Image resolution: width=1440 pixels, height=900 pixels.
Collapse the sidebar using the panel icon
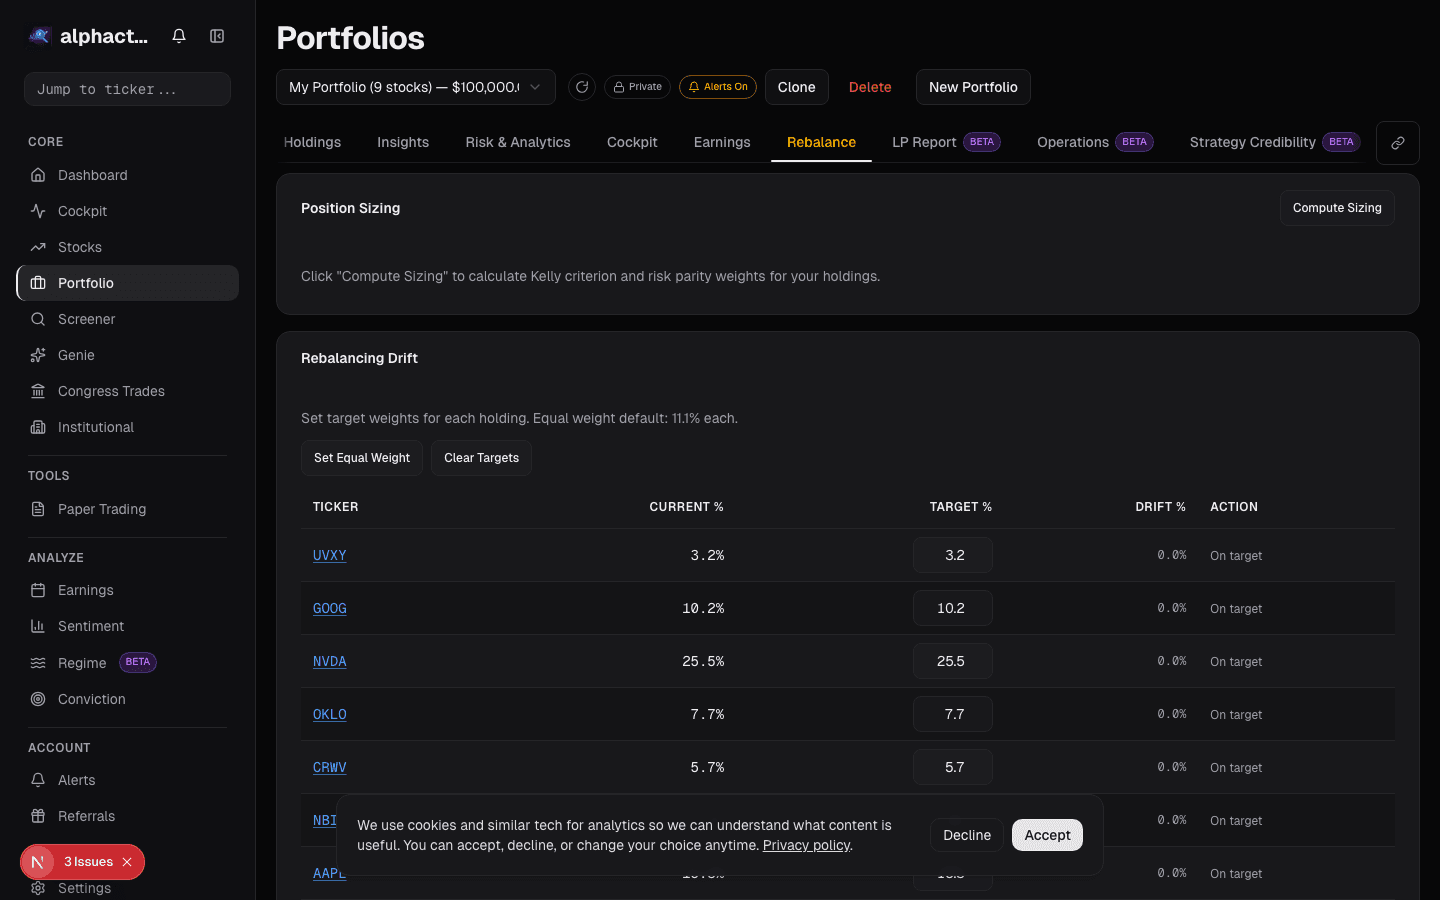[217, 35]
